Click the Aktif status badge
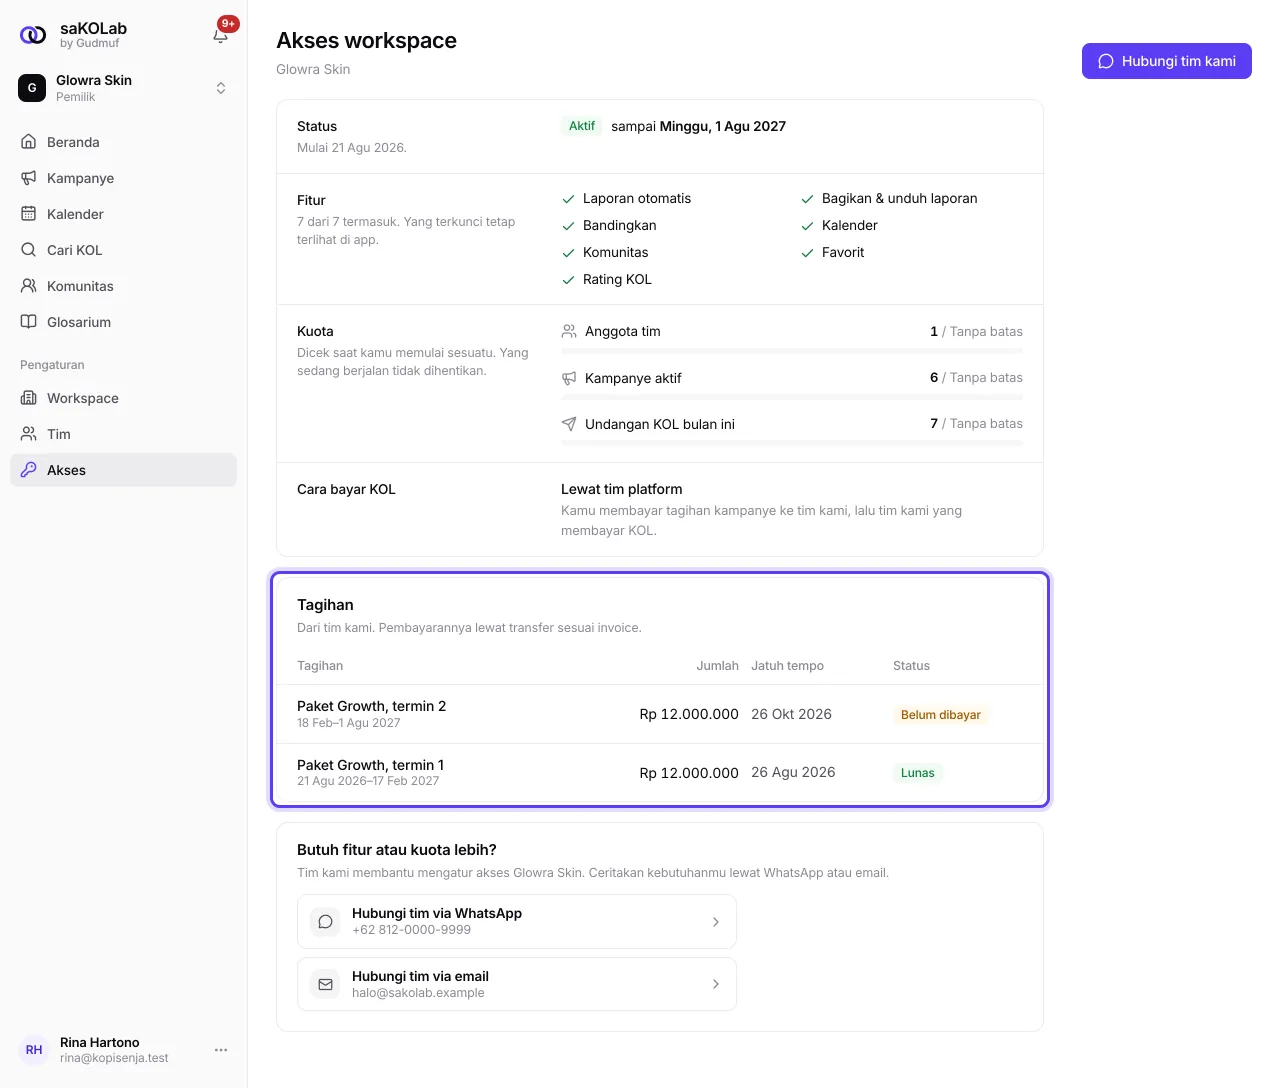Viewport: 1280px width, 1088px height. pos(582,126)
